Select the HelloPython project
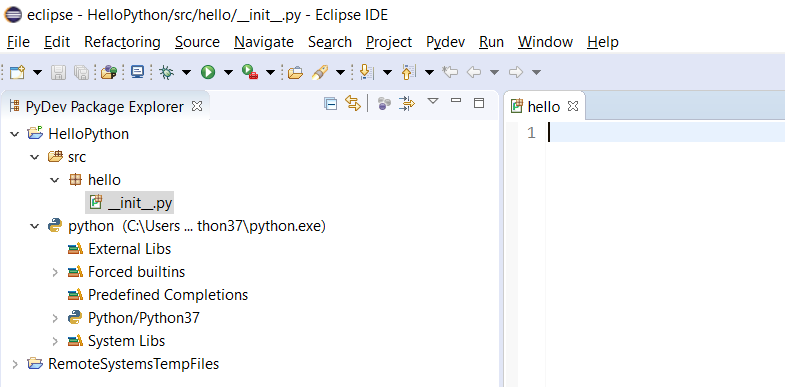 [88, 134]
